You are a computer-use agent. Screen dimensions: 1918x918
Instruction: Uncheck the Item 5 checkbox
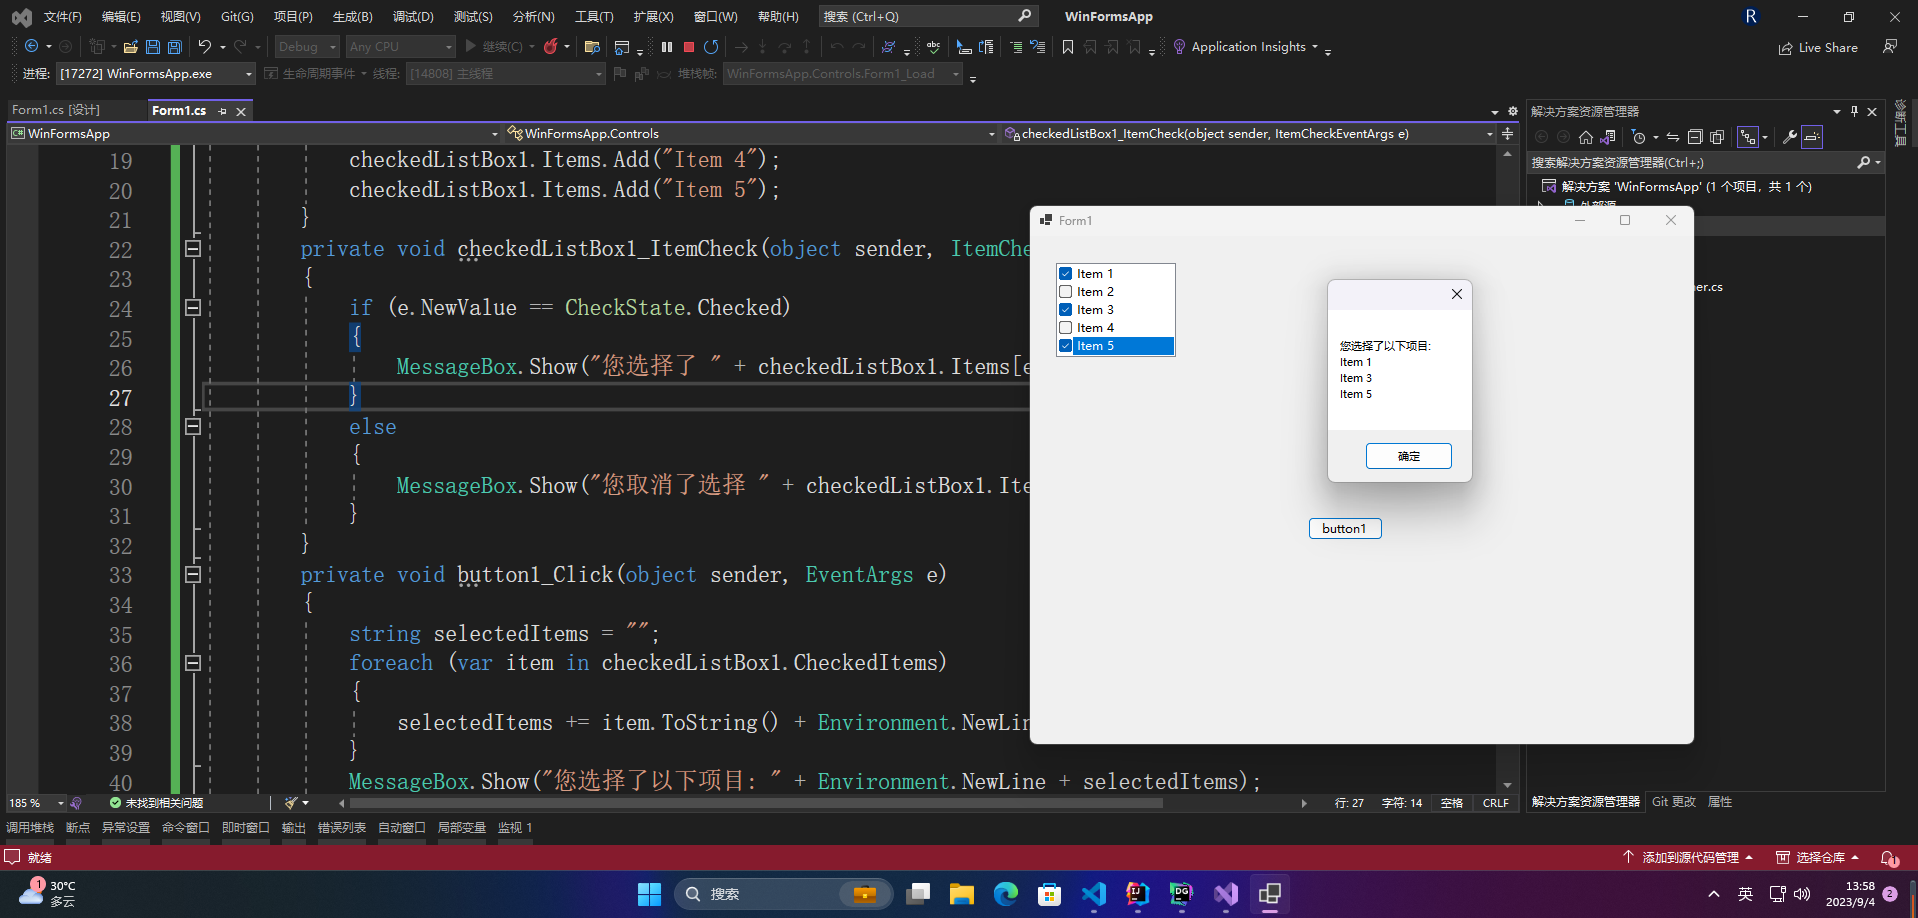coord(1066,346)
